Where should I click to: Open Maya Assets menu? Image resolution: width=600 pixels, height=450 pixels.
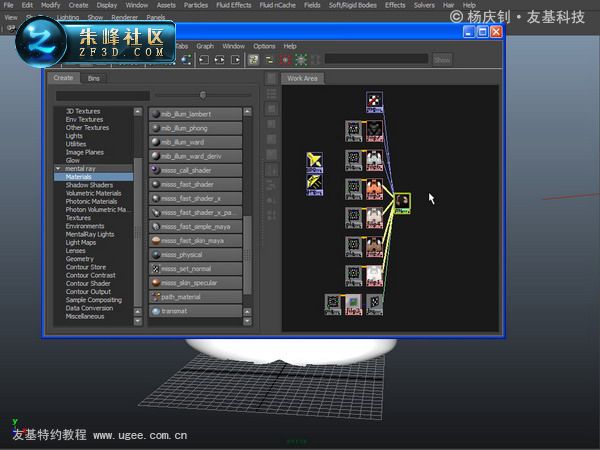[166, 5]
